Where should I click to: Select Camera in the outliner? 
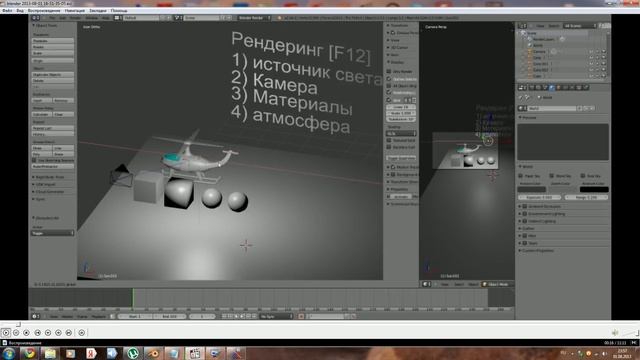pyautogui.click(x=539, y=51)
